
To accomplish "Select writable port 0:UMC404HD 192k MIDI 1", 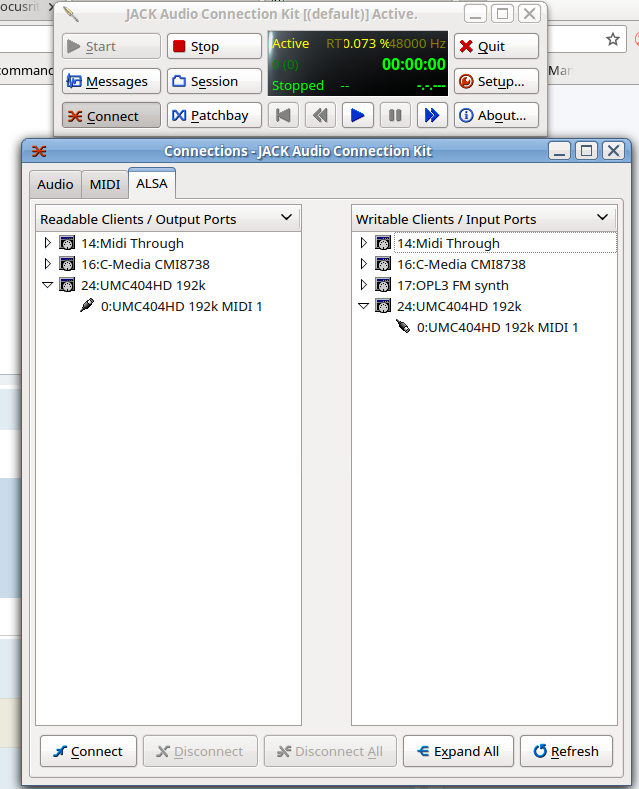I will click(498, 328).
